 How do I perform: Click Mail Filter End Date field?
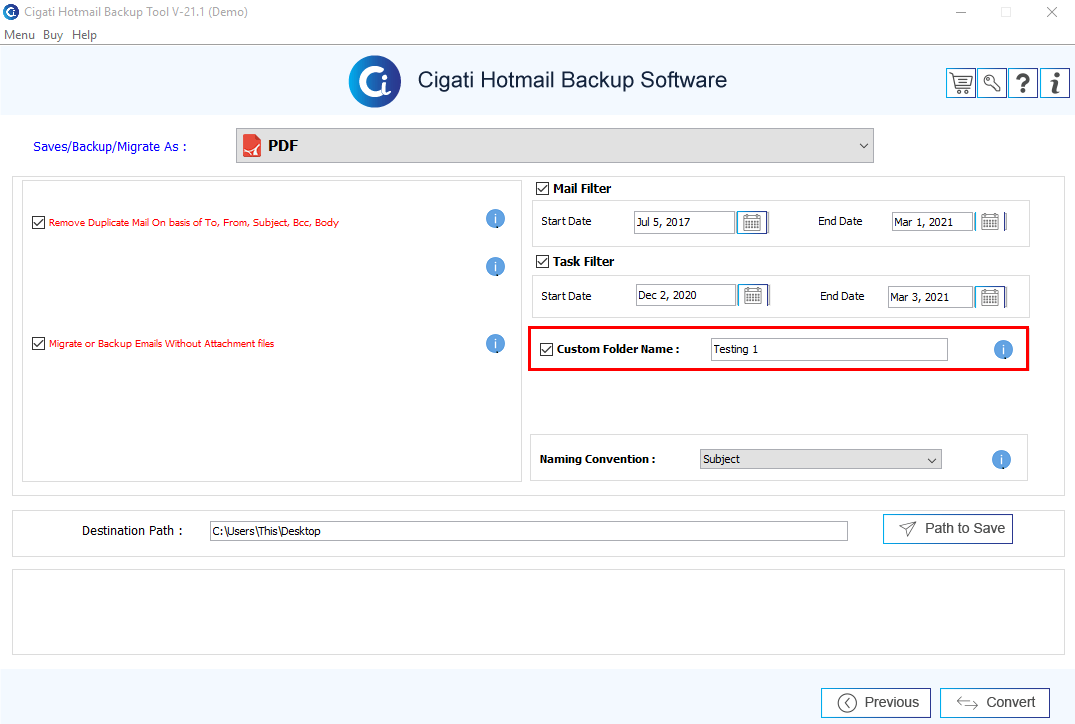[932, 221]
